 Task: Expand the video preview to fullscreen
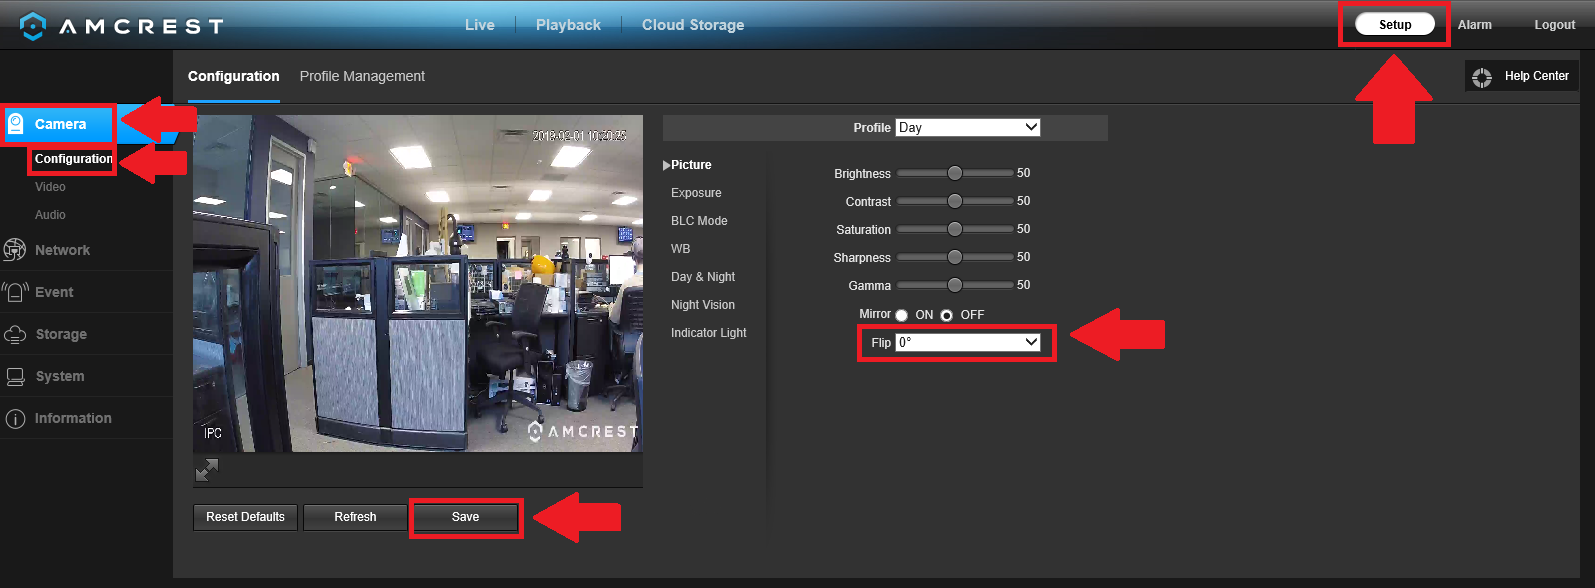pos(206,469)
